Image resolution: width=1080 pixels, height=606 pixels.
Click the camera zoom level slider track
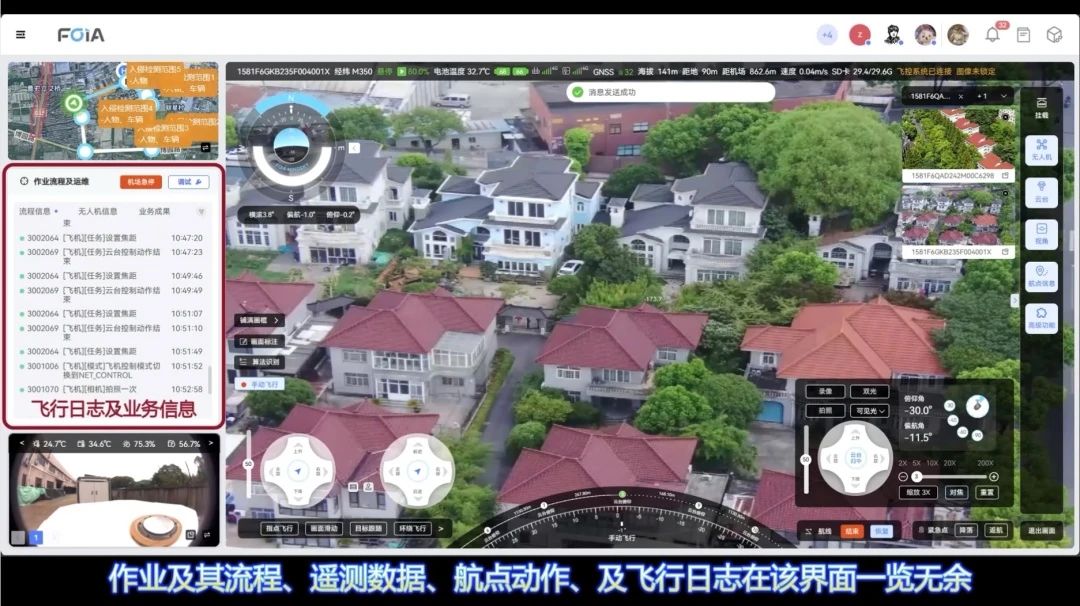950,477
